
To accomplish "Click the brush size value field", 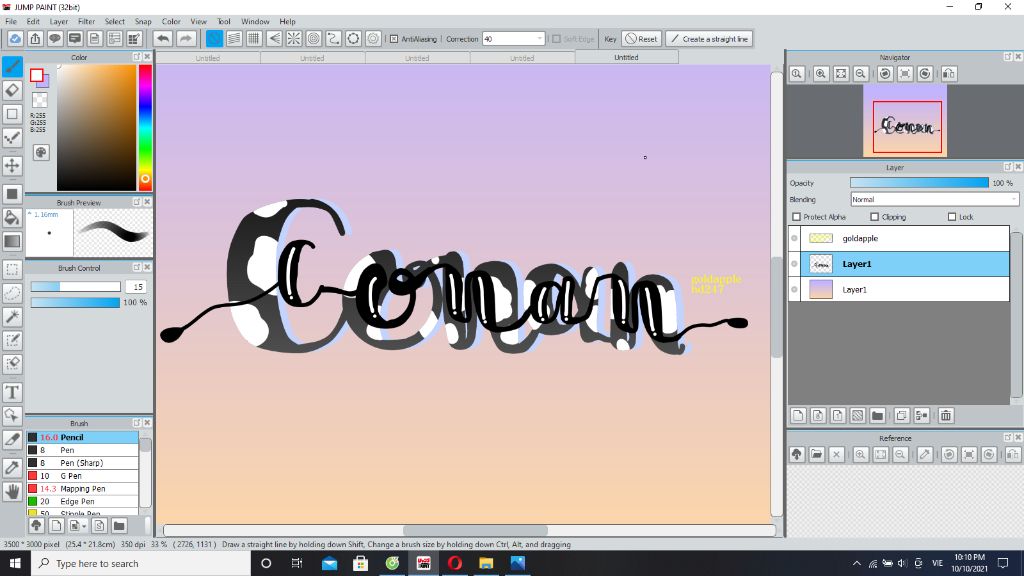I will (136, 287).
